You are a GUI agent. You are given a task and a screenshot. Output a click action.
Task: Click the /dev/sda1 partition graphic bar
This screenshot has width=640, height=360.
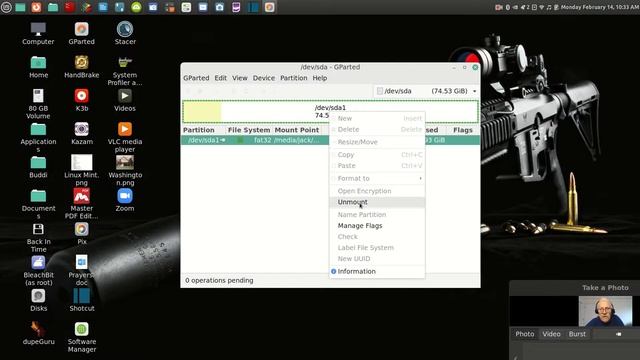tap(330, 111)
